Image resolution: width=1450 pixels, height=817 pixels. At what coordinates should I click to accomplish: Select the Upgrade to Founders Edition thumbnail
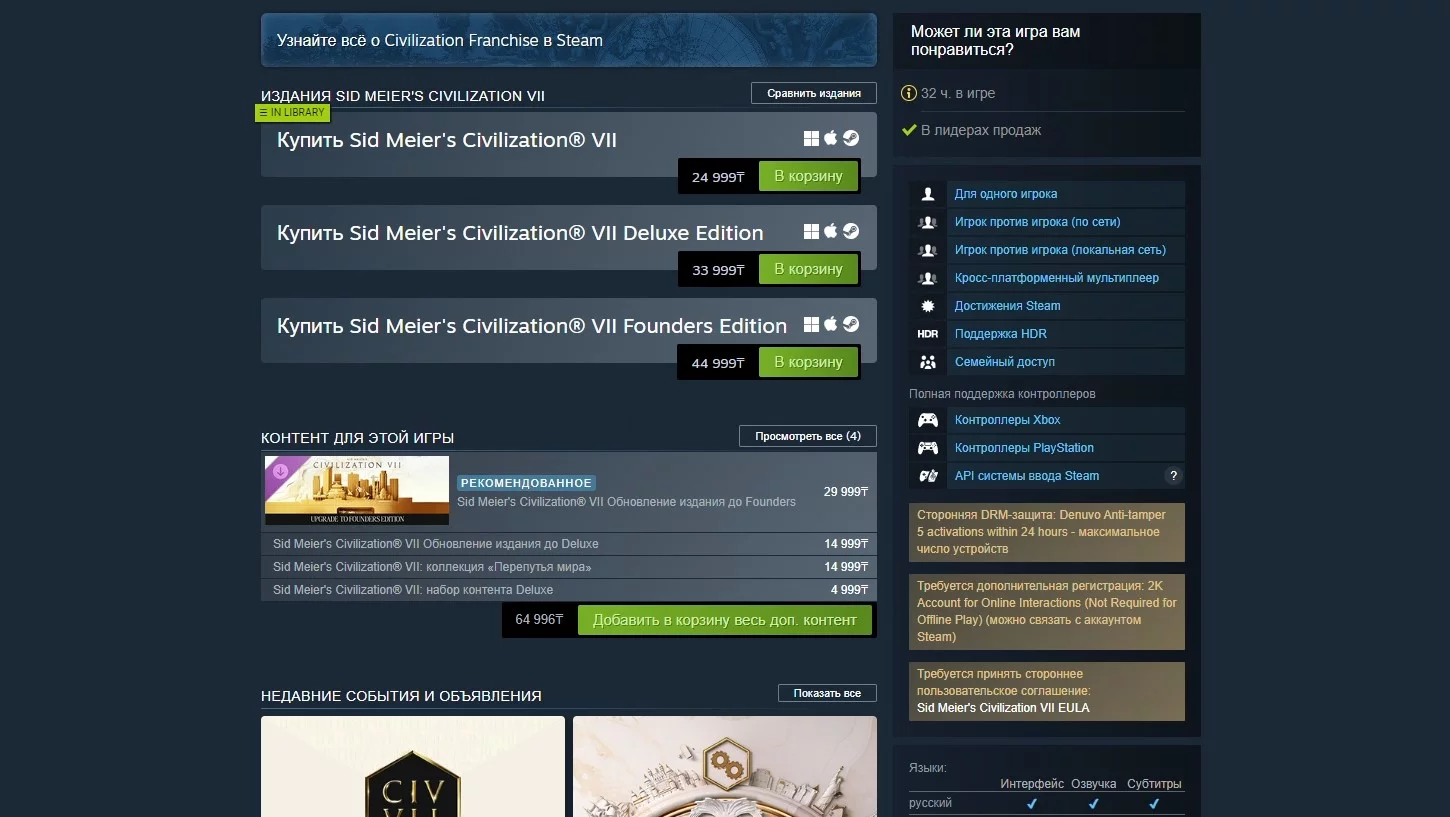pos(357,490)
